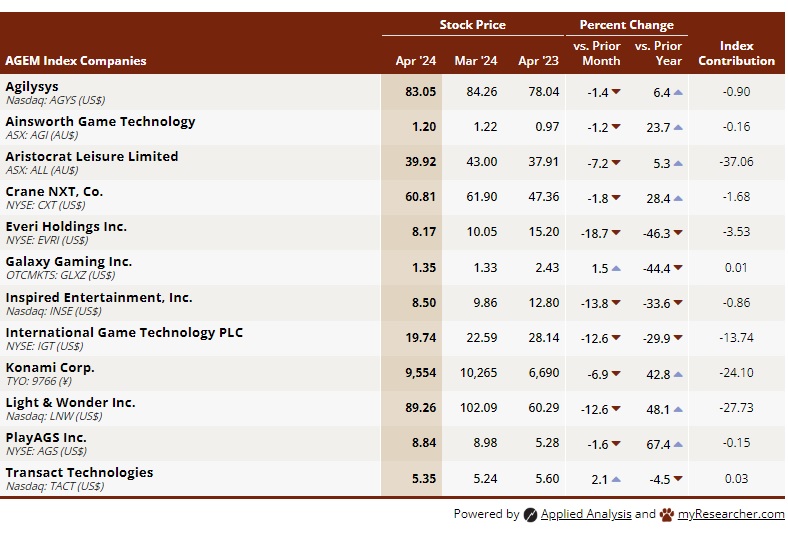788x538 pixels.
Task: Click down arrow beside Everi -18.7
Action: coord(616,233)
